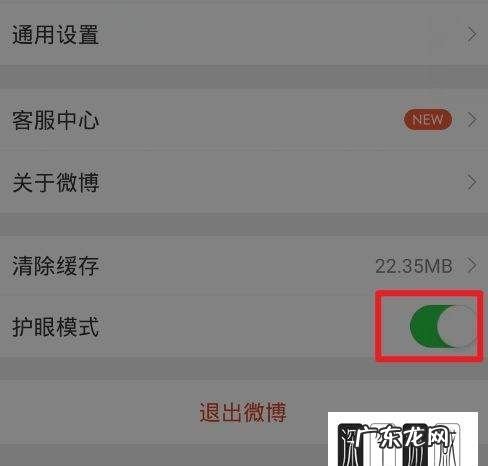Tap the 清除缓存 label text
The height and width of the screenshot is (466, 488).
tap(55, 266)
